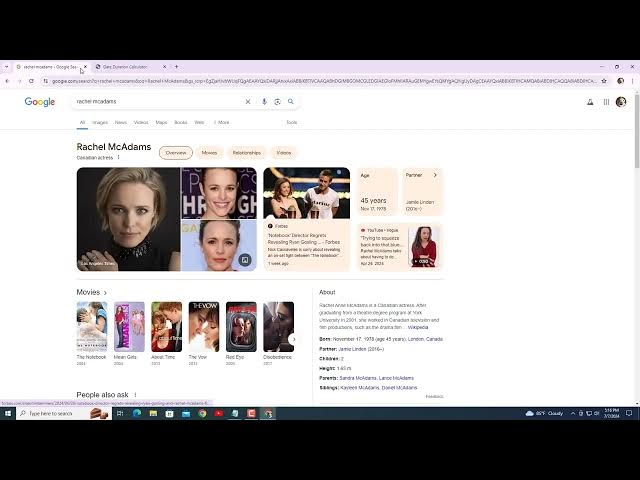Screen dimensions: 640x480
Task: Select the Movies chip
Action: [x=209, y=153]
